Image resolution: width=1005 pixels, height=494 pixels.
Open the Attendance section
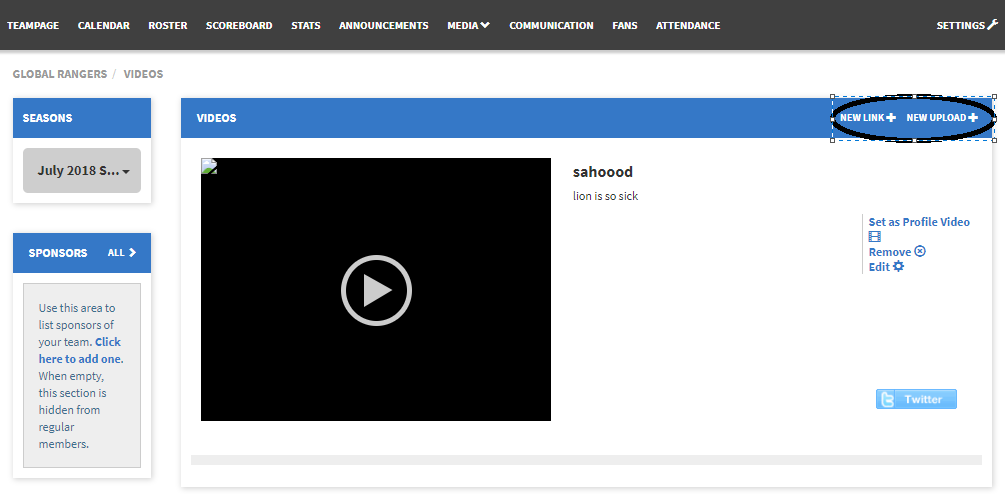[687, 25]
